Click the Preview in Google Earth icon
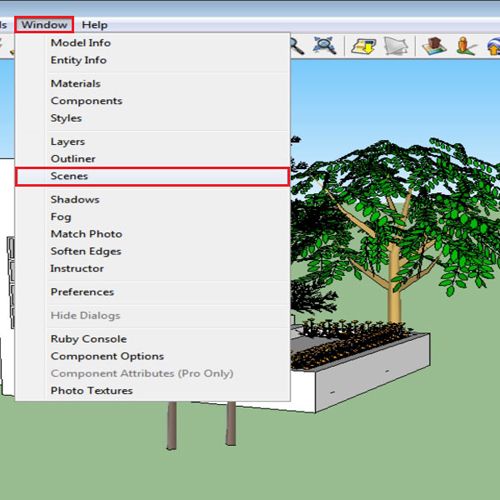Screen dimensions: 500x500 point(494,46)
